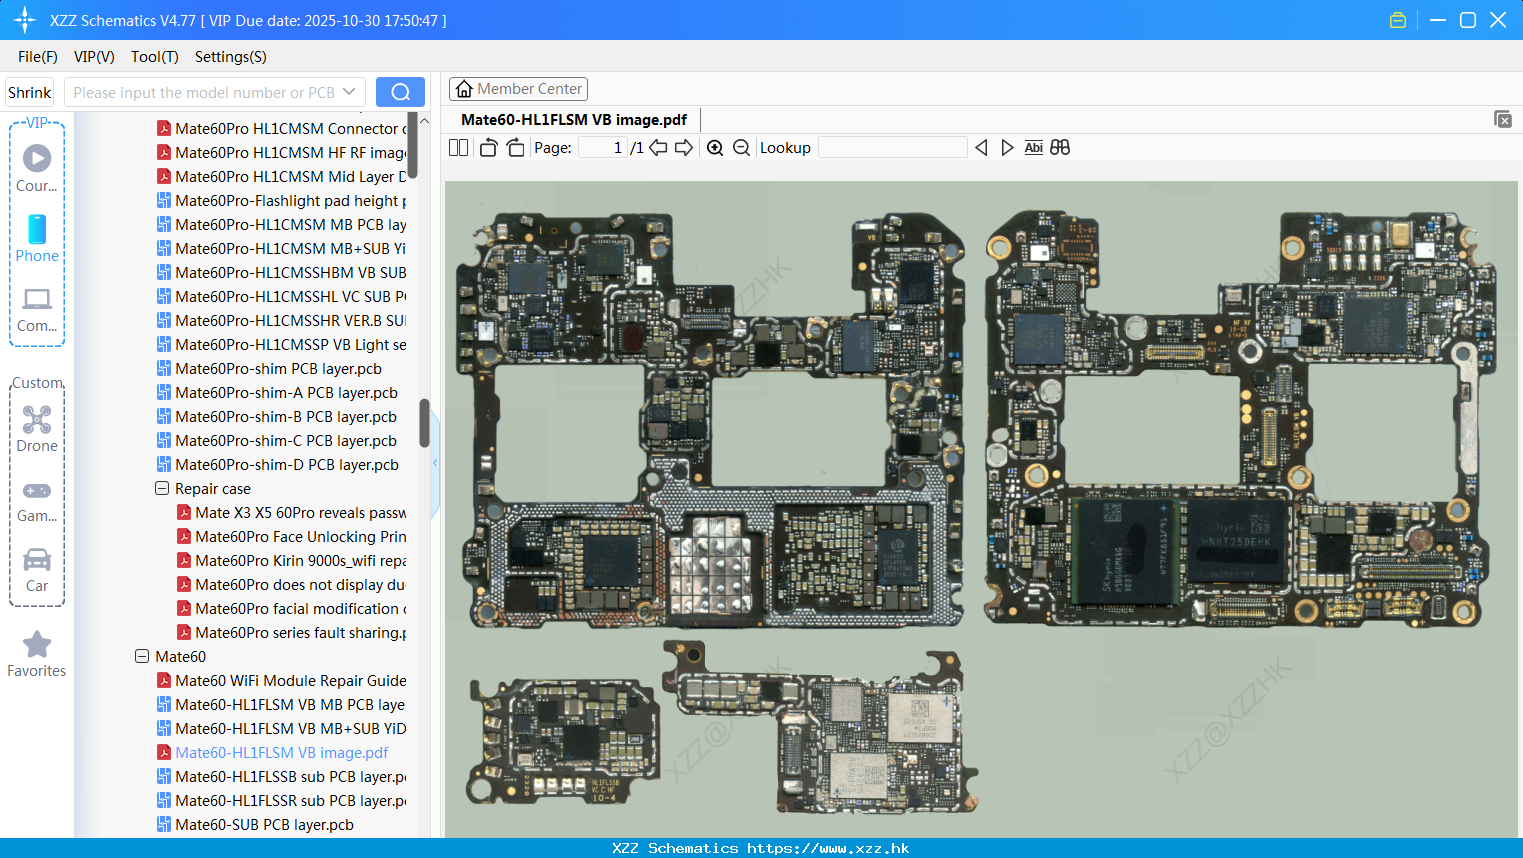Open Mate60Pro-shim-A PCB layer.pcb
Image resolution: width=1523 pixels, height=858 pixels.
[x=277, y=392]
